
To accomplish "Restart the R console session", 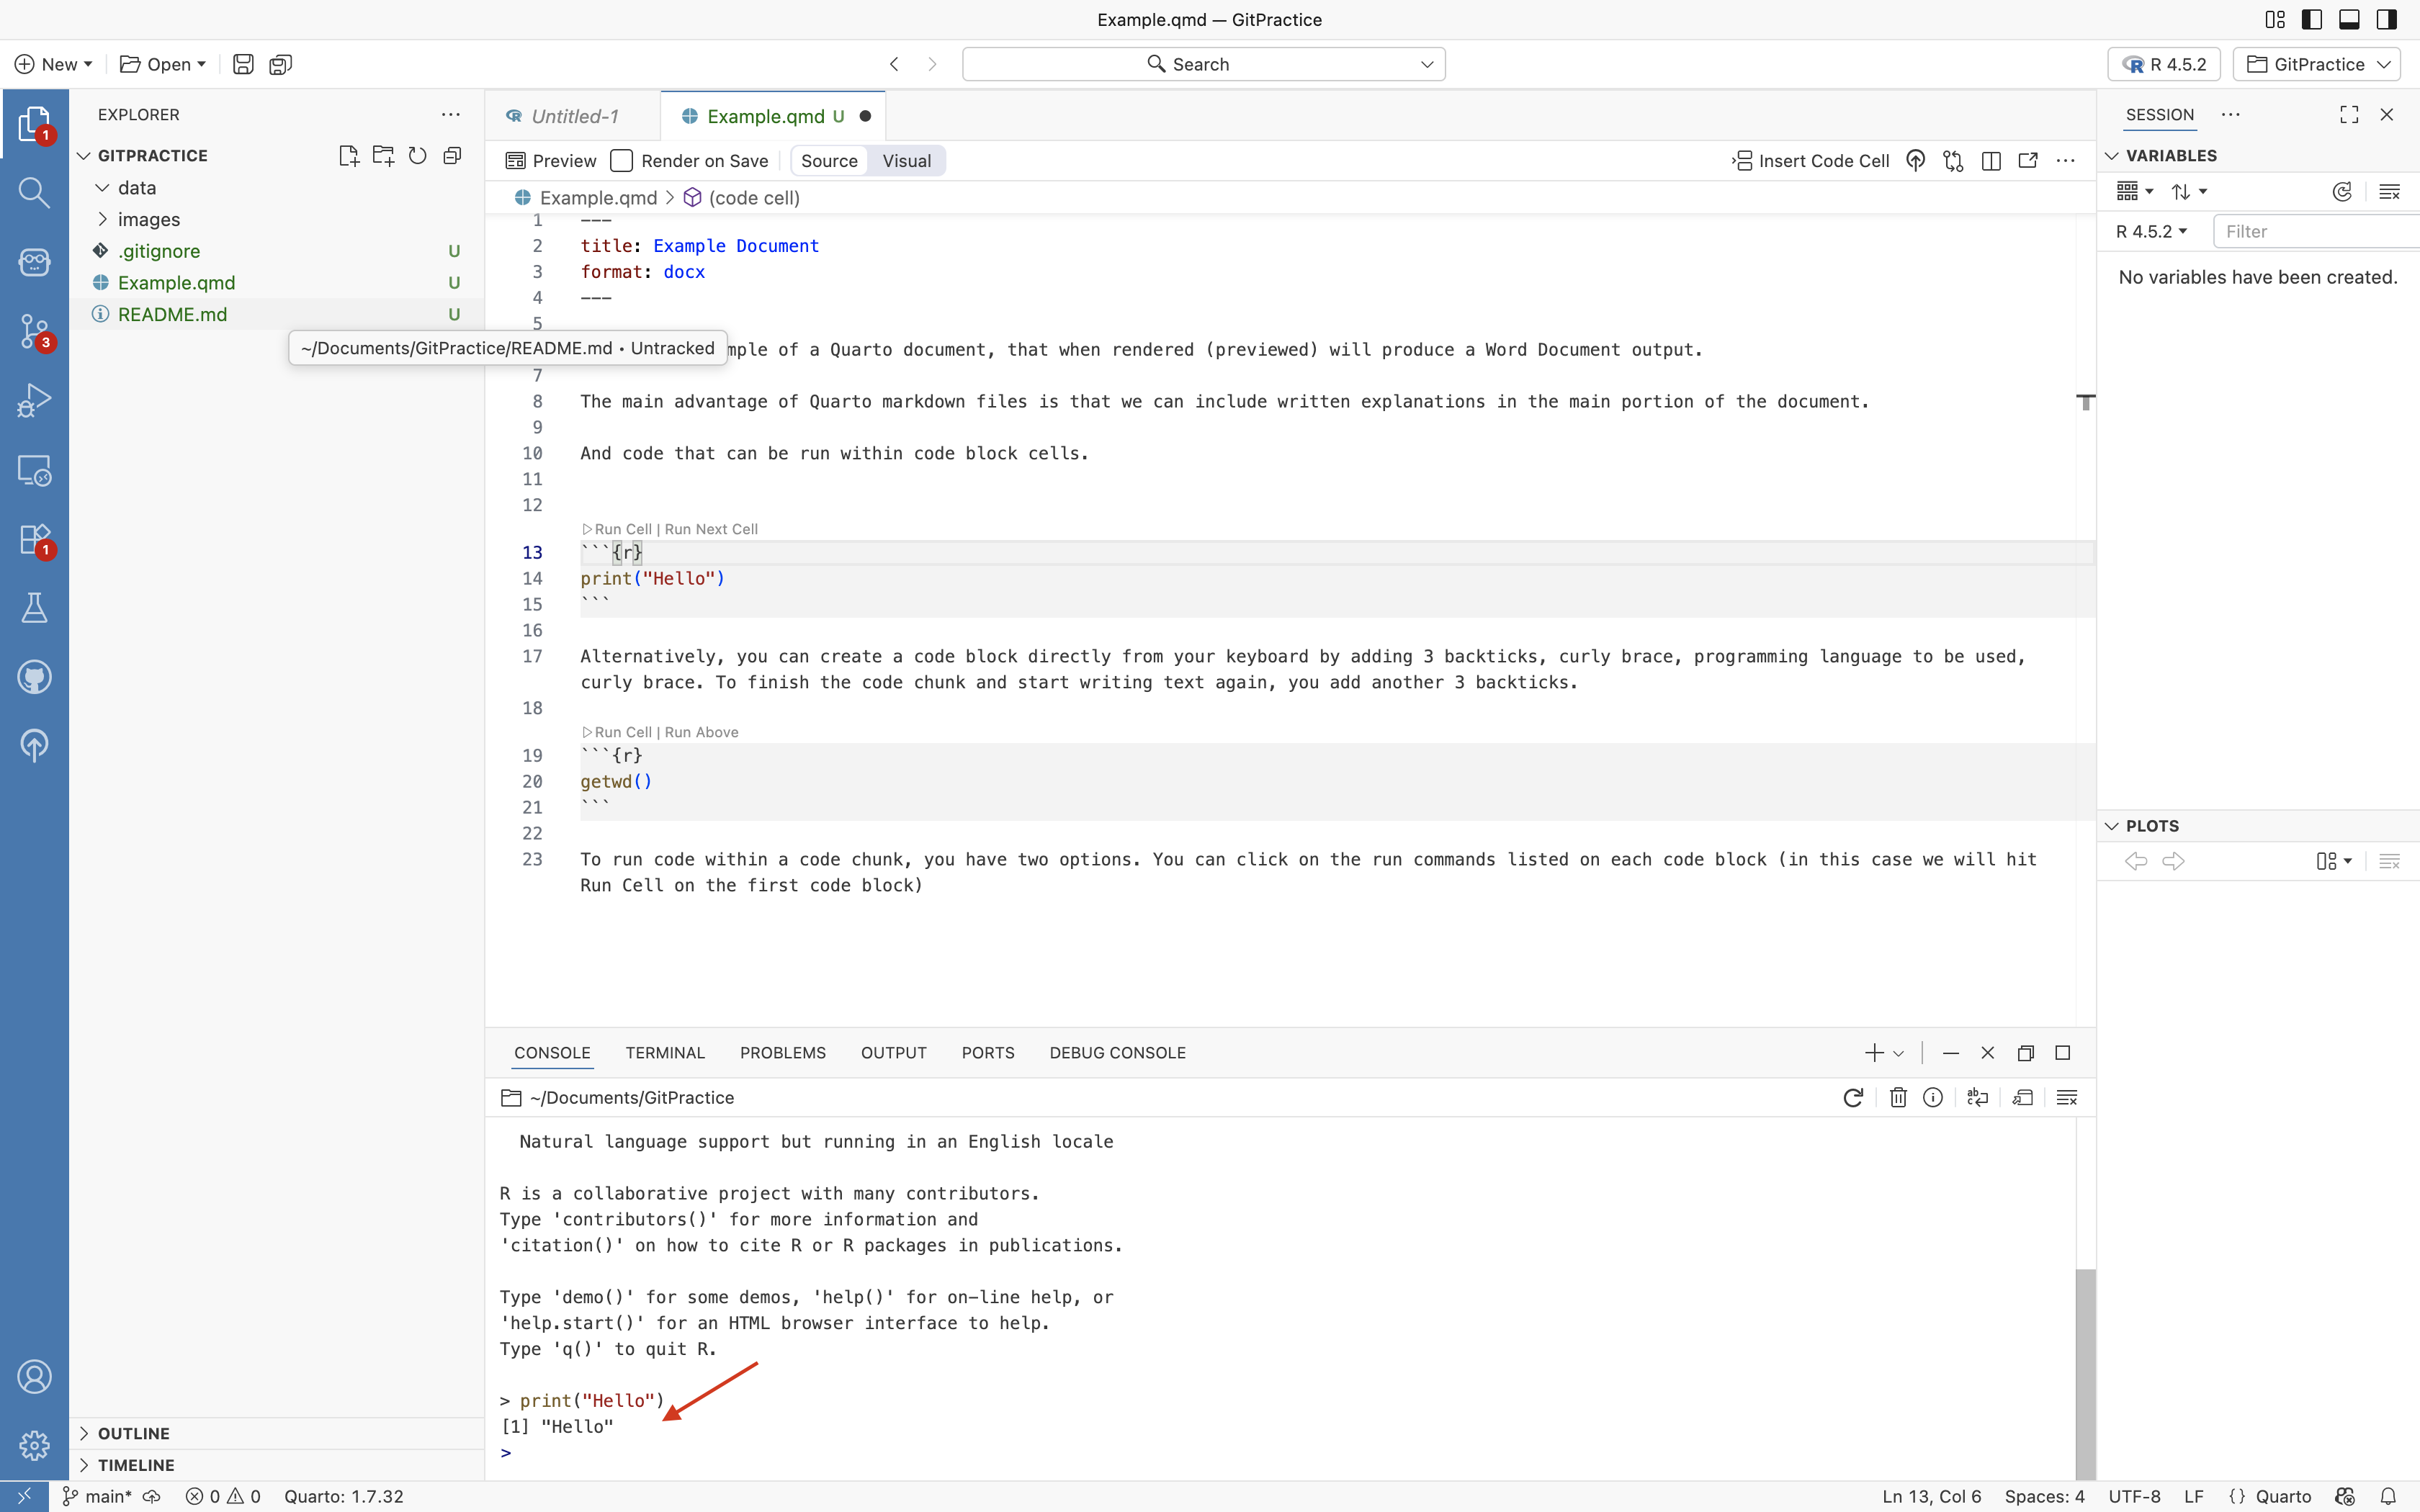I will coord(1852,1098).
